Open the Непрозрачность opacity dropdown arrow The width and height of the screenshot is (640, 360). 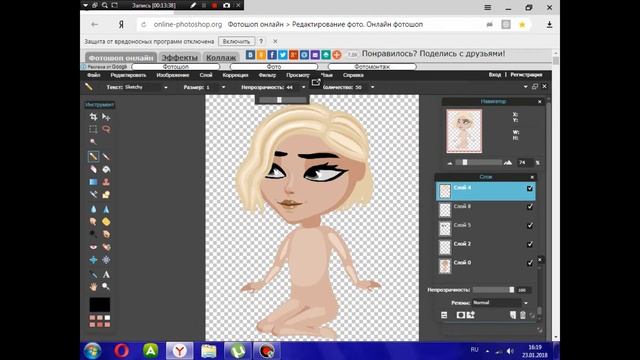tap(303, 87)
